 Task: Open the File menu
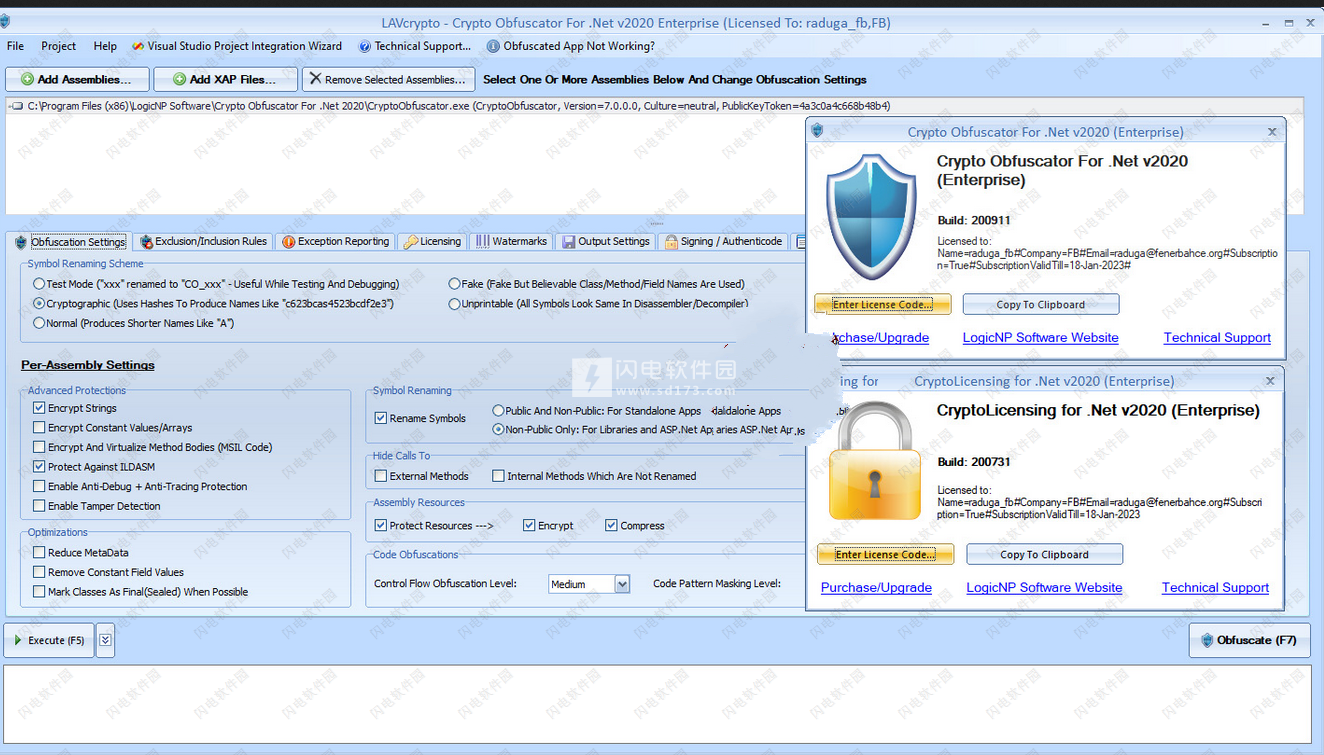click(x=15, y=46)
